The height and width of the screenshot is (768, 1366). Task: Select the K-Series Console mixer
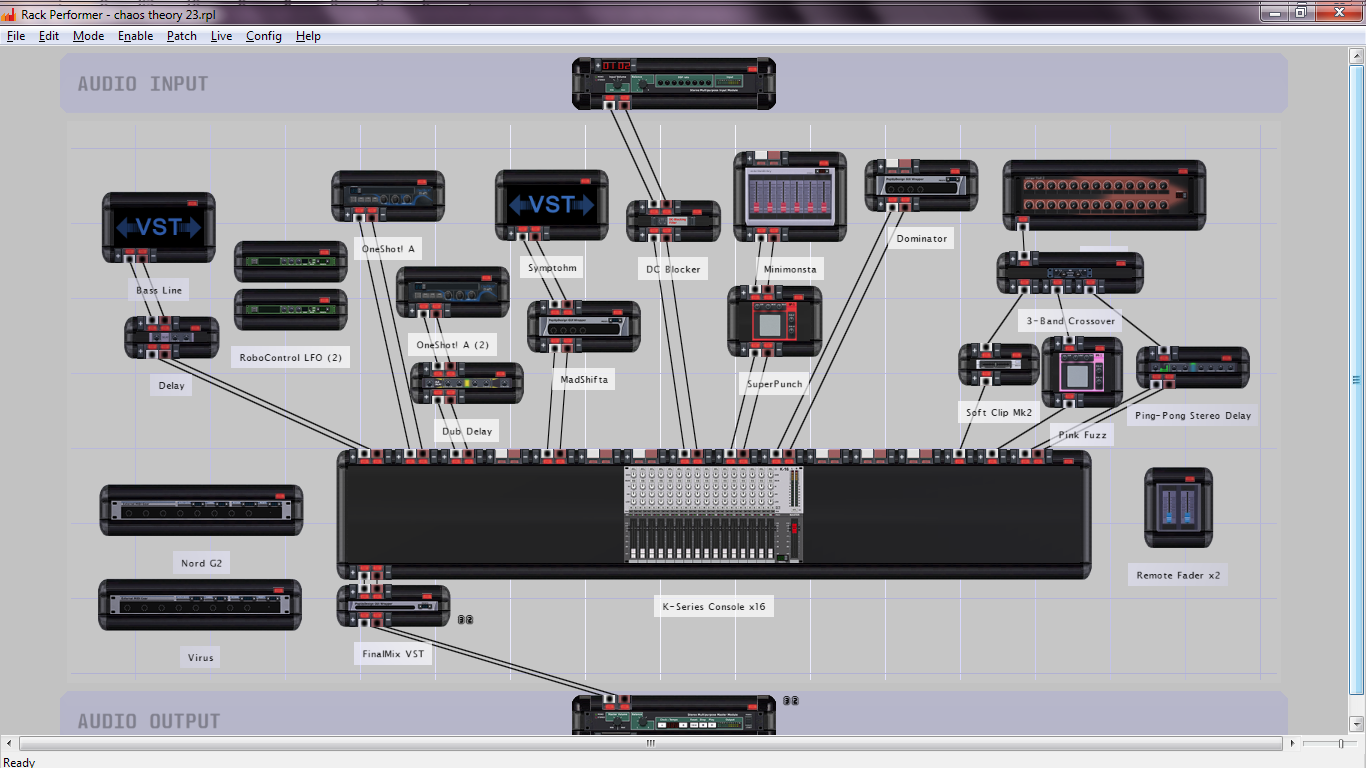coord(714,514)
